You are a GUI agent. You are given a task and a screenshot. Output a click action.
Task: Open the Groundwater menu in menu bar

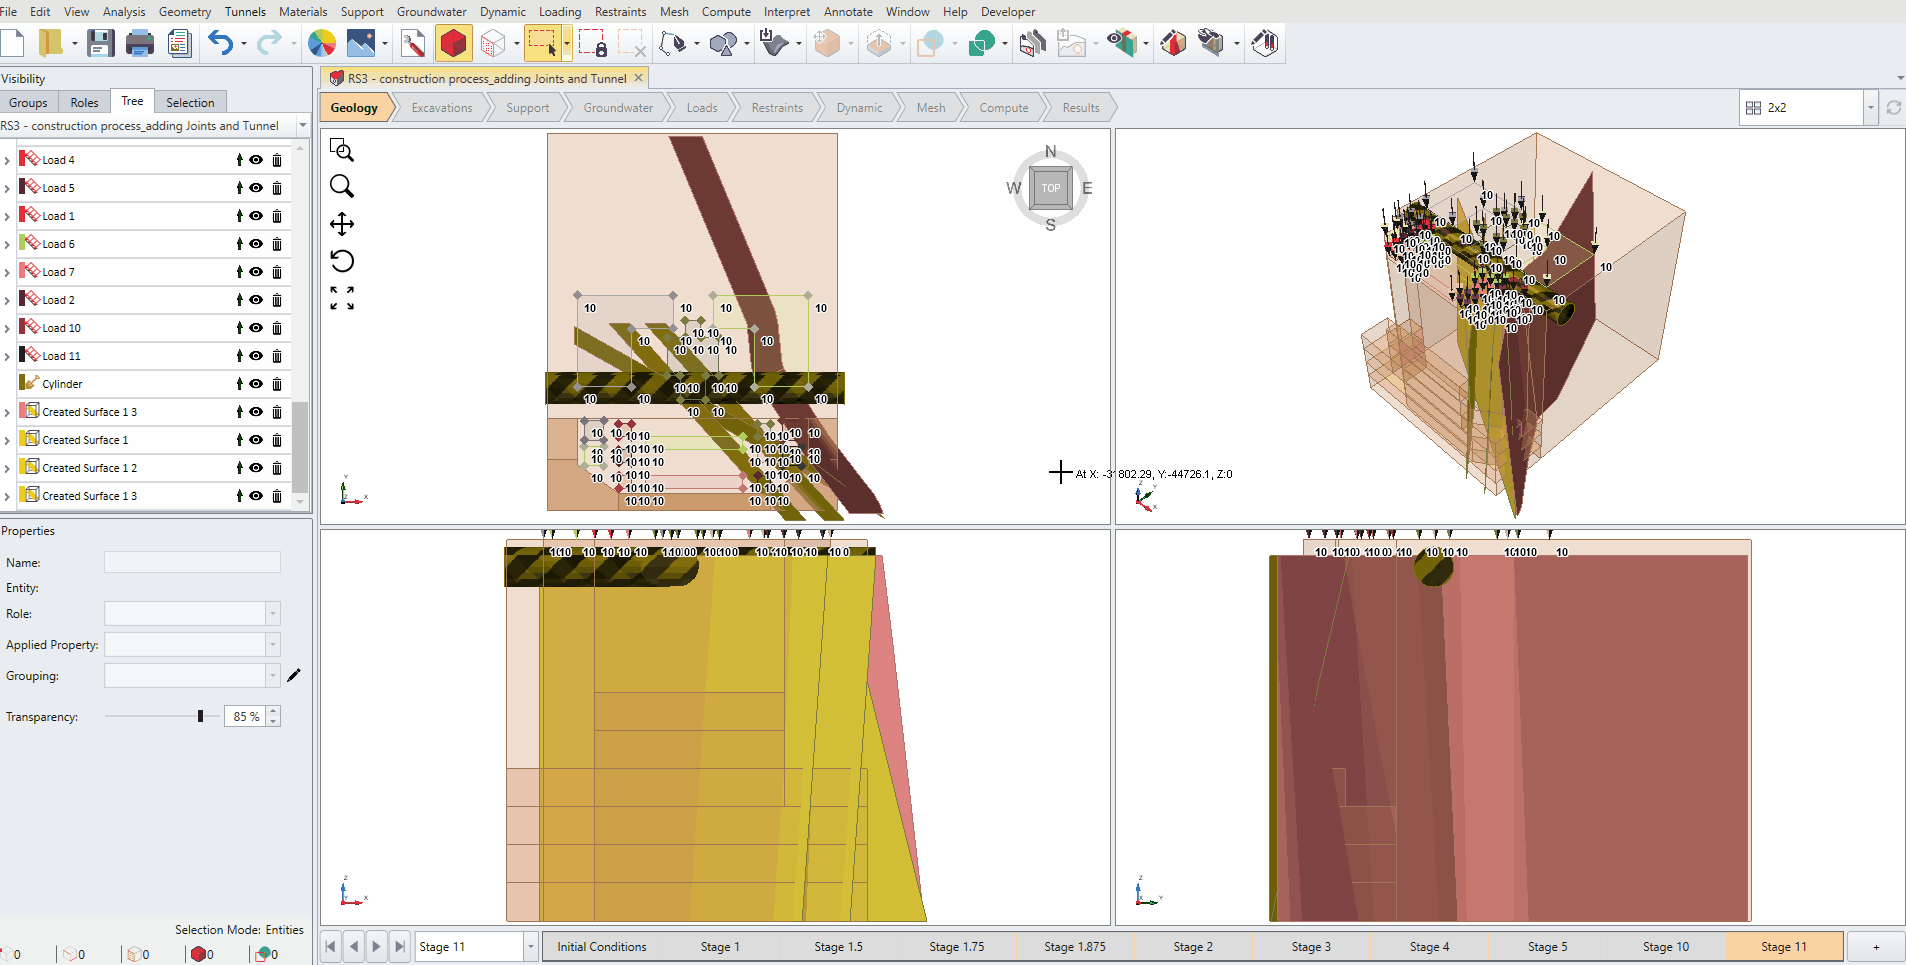click(431, 12)
